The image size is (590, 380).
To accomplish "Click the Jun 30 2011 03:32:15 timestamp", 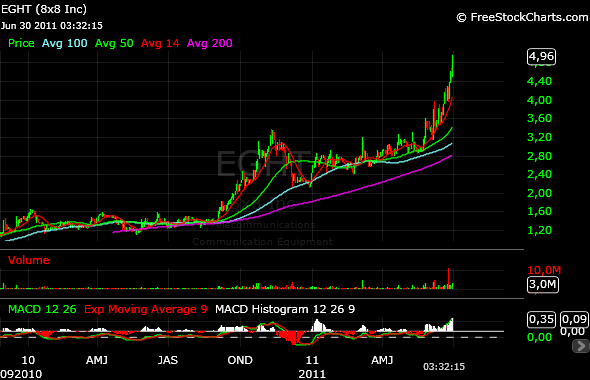I will pyautogui.click(x=52, y=26).
